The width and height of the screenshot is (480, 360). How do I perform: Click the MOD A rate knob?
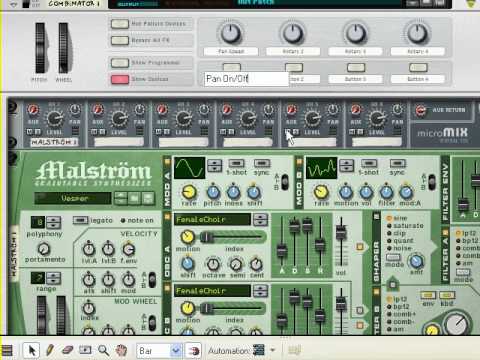[189, 192]
